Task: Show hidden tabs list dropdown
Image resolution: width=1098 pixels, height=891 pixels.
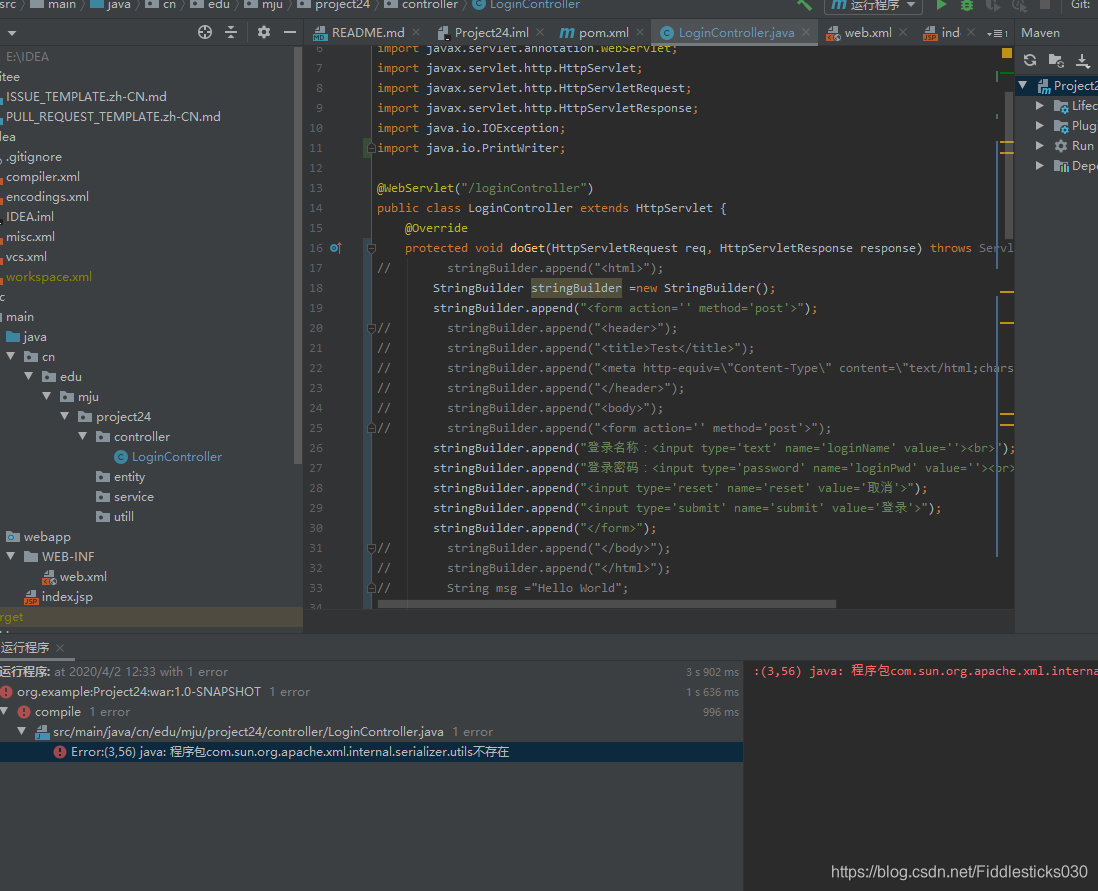Action: [x=997, y=33]
